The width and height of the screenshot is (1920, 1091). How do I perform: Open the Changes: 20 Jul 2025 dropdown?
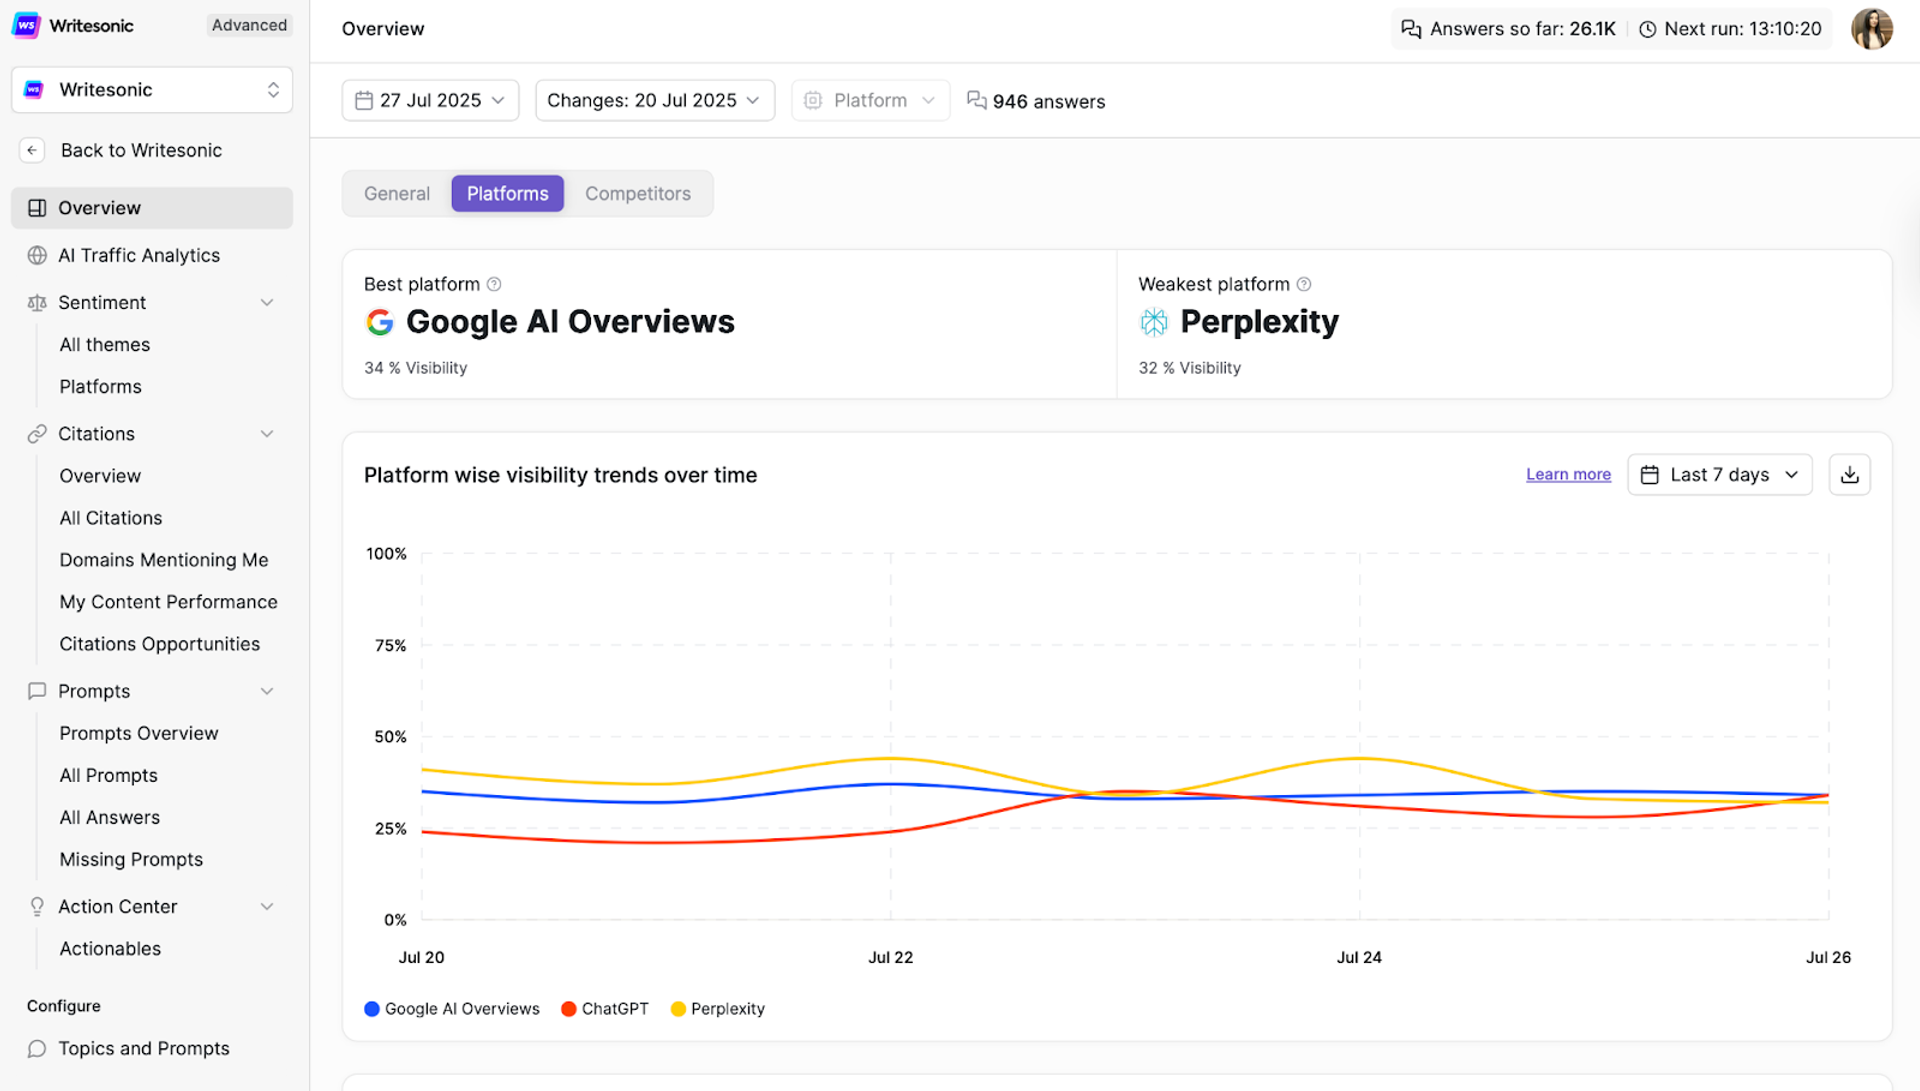655,100
